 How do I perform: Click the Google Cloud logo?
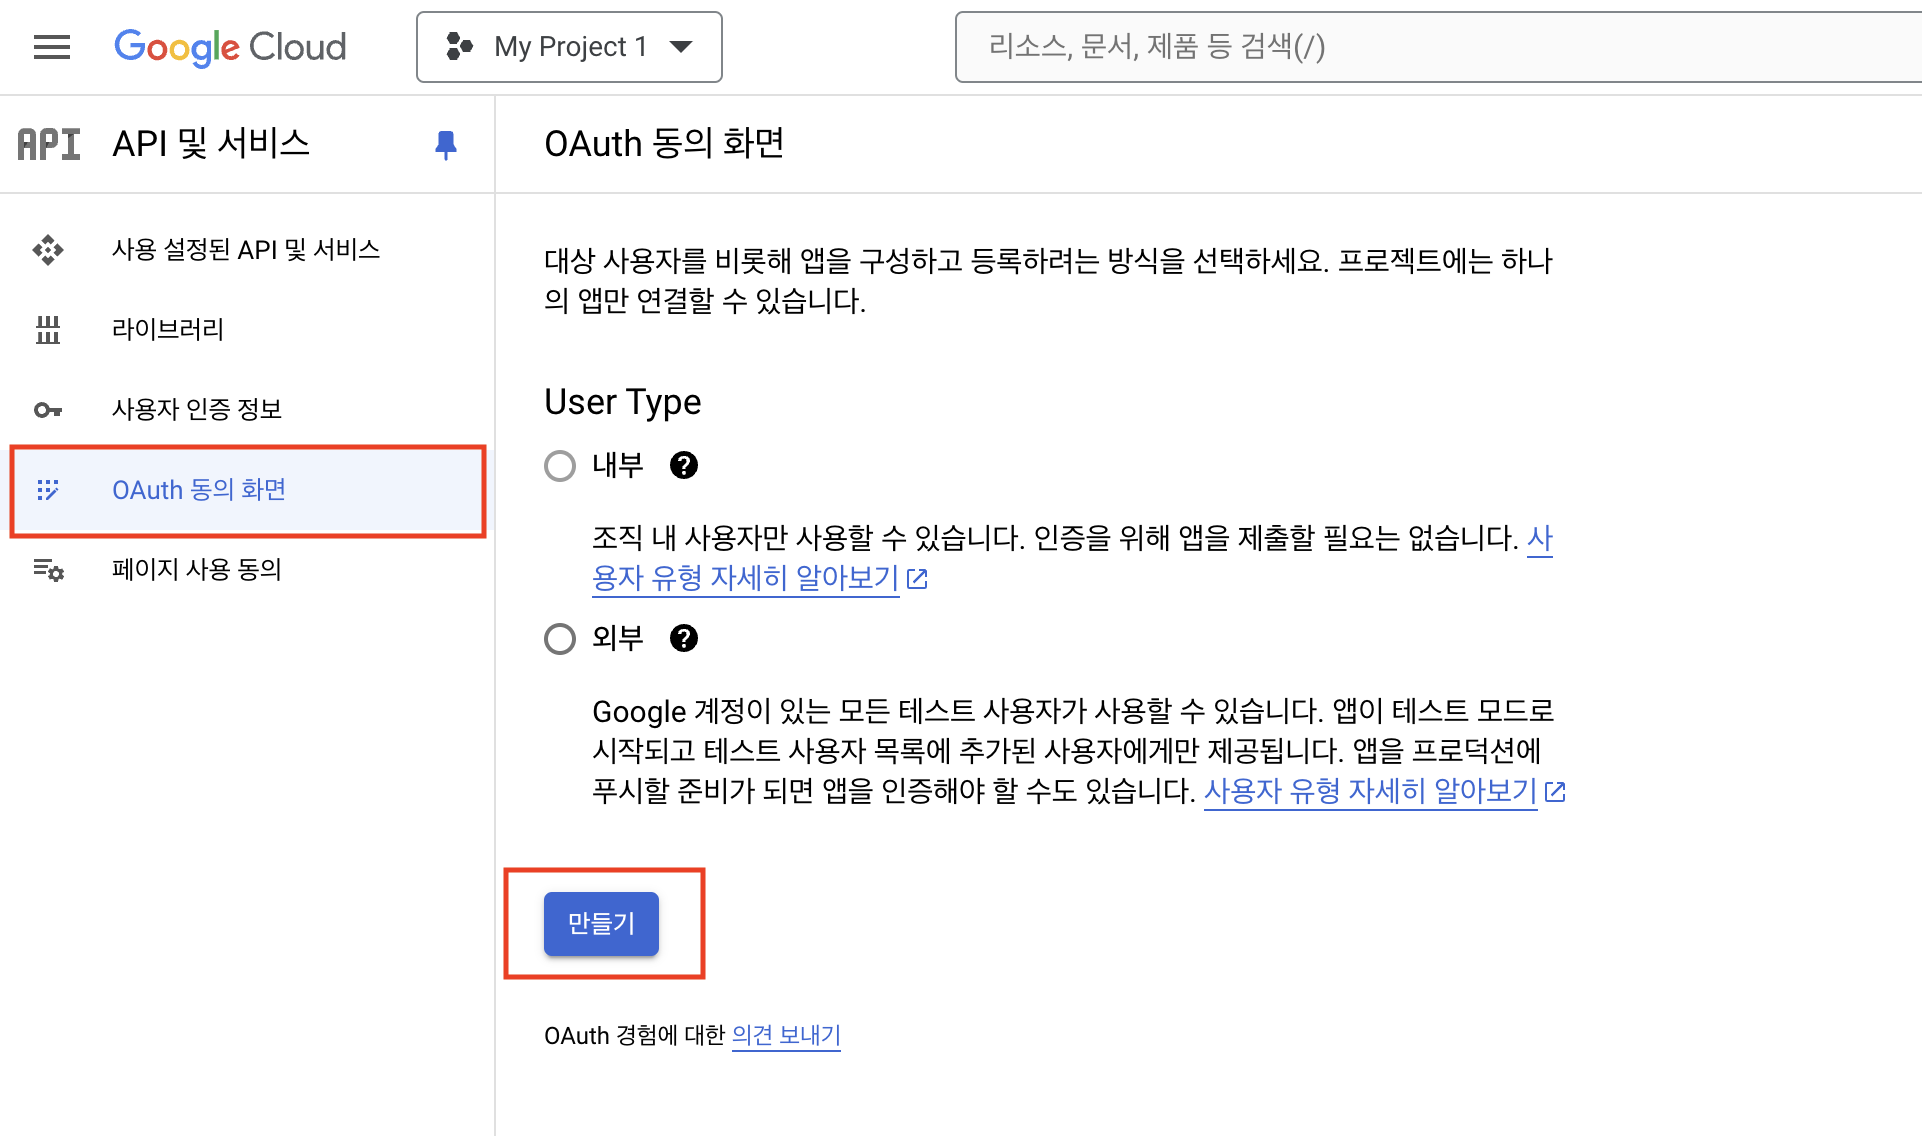(230, 47)
